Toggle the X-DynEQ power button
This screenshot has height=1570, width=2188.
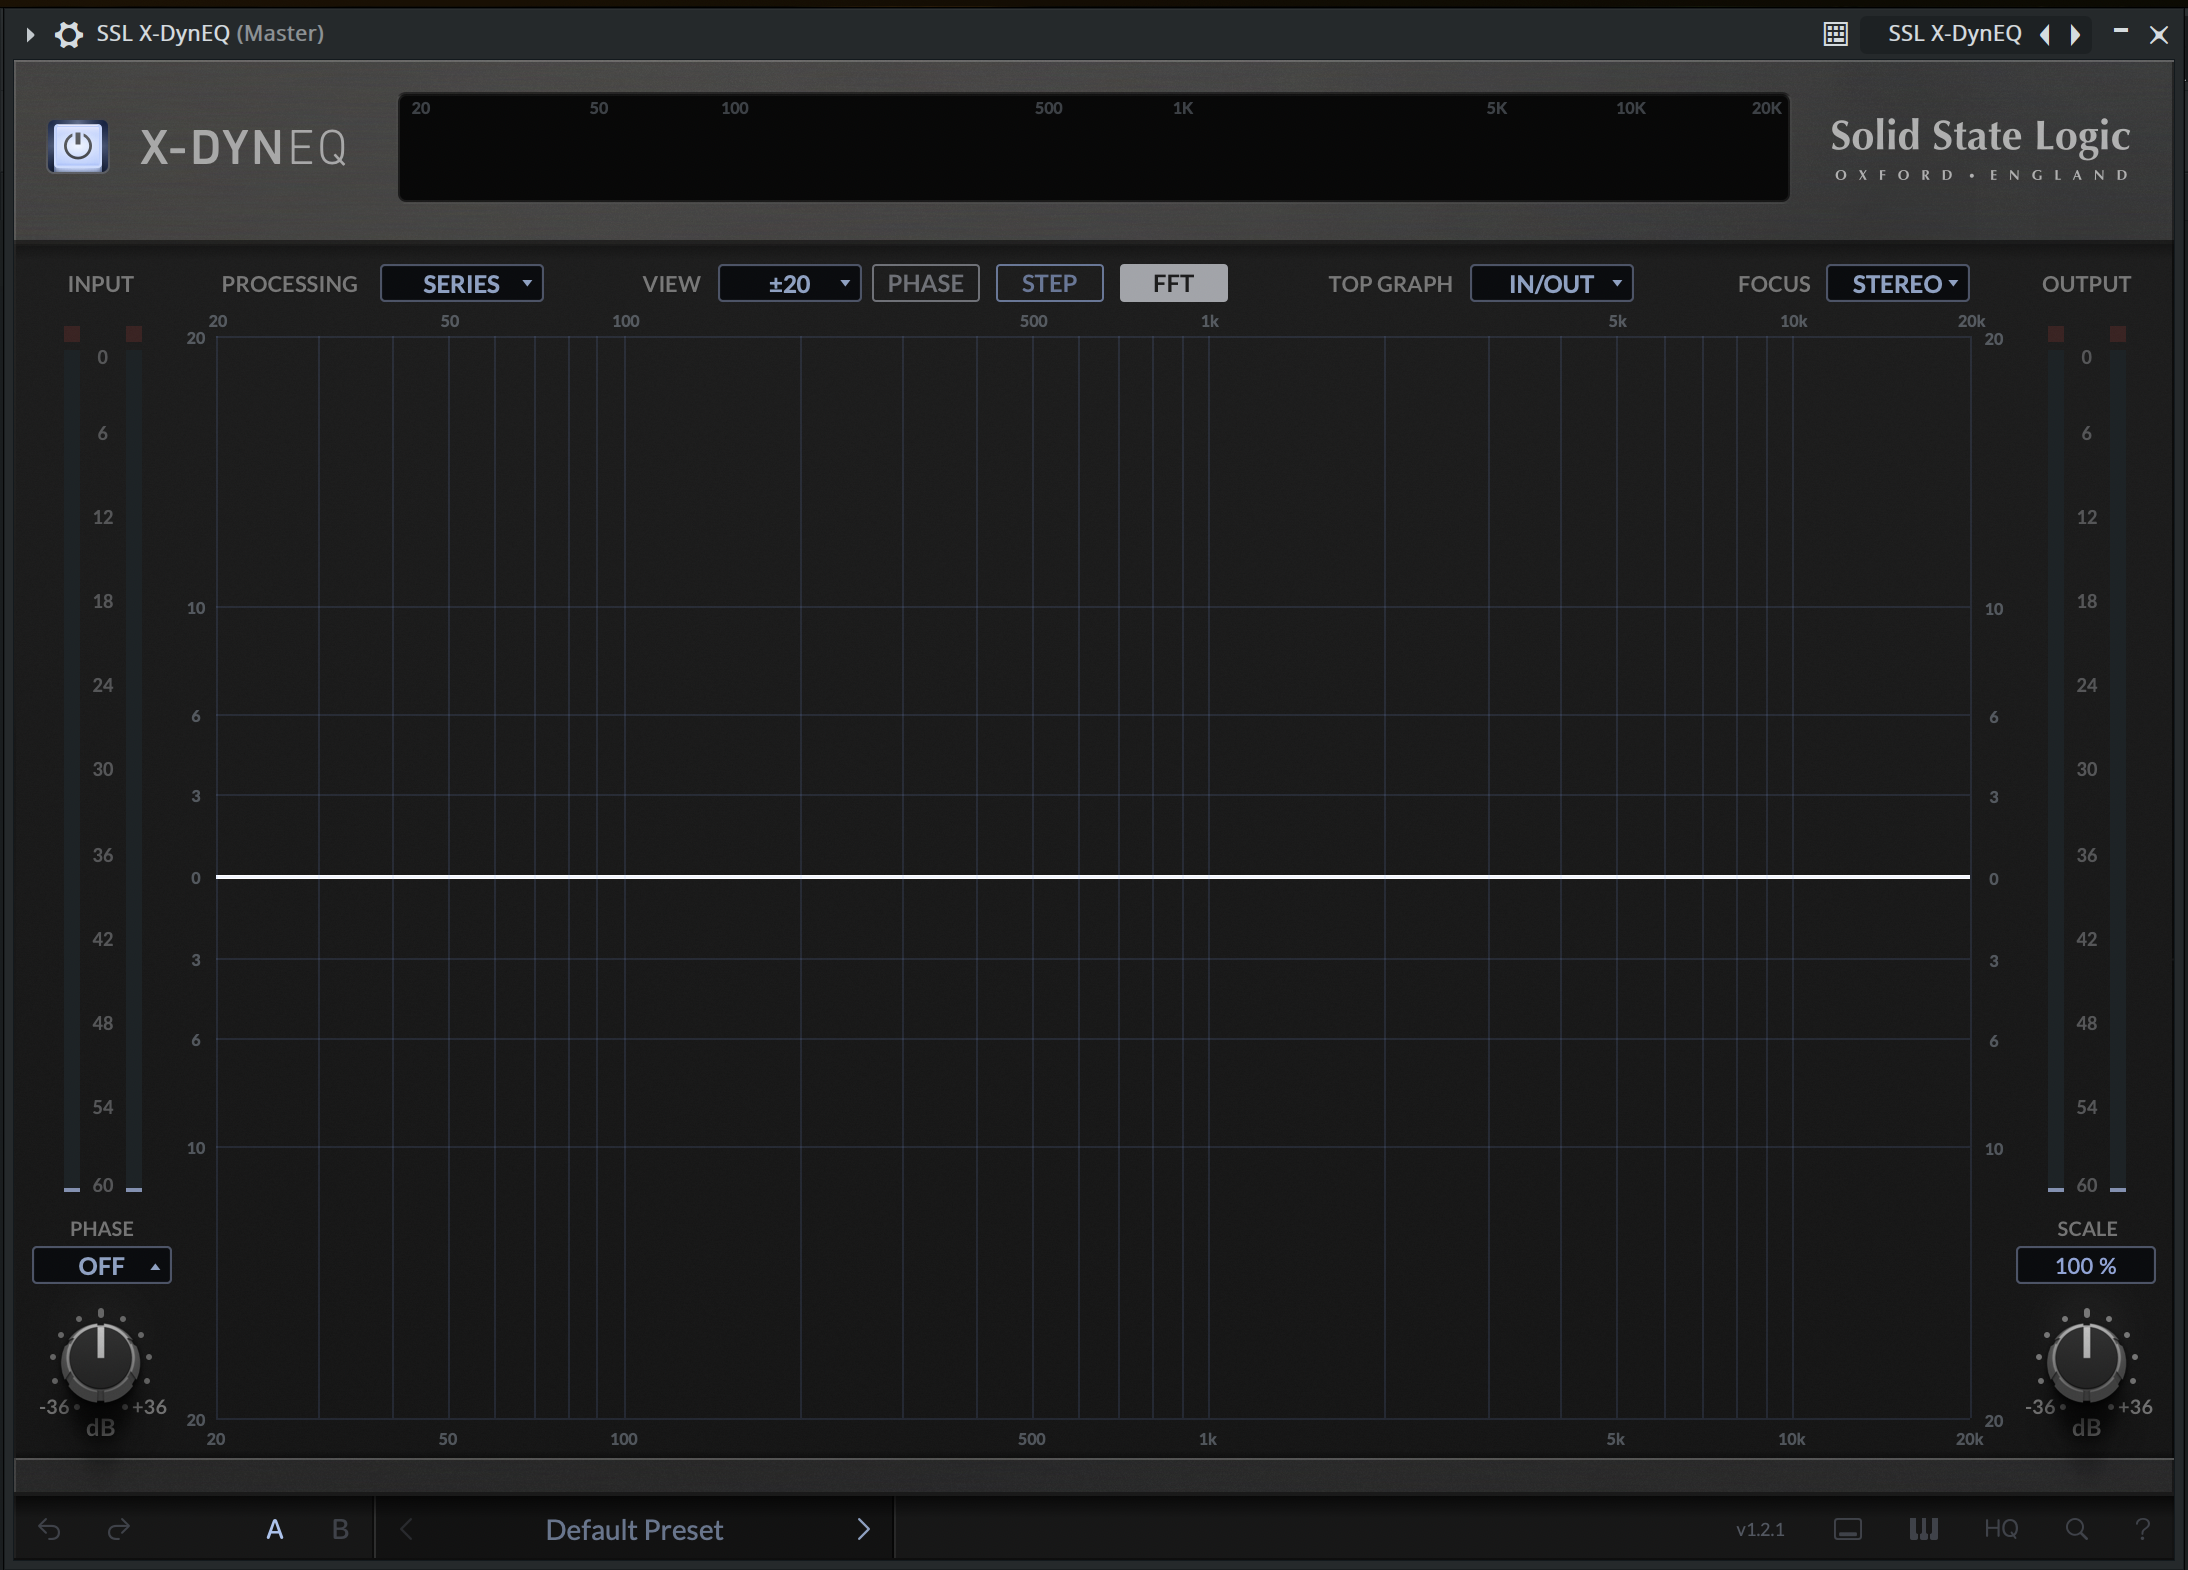(77, 147)
